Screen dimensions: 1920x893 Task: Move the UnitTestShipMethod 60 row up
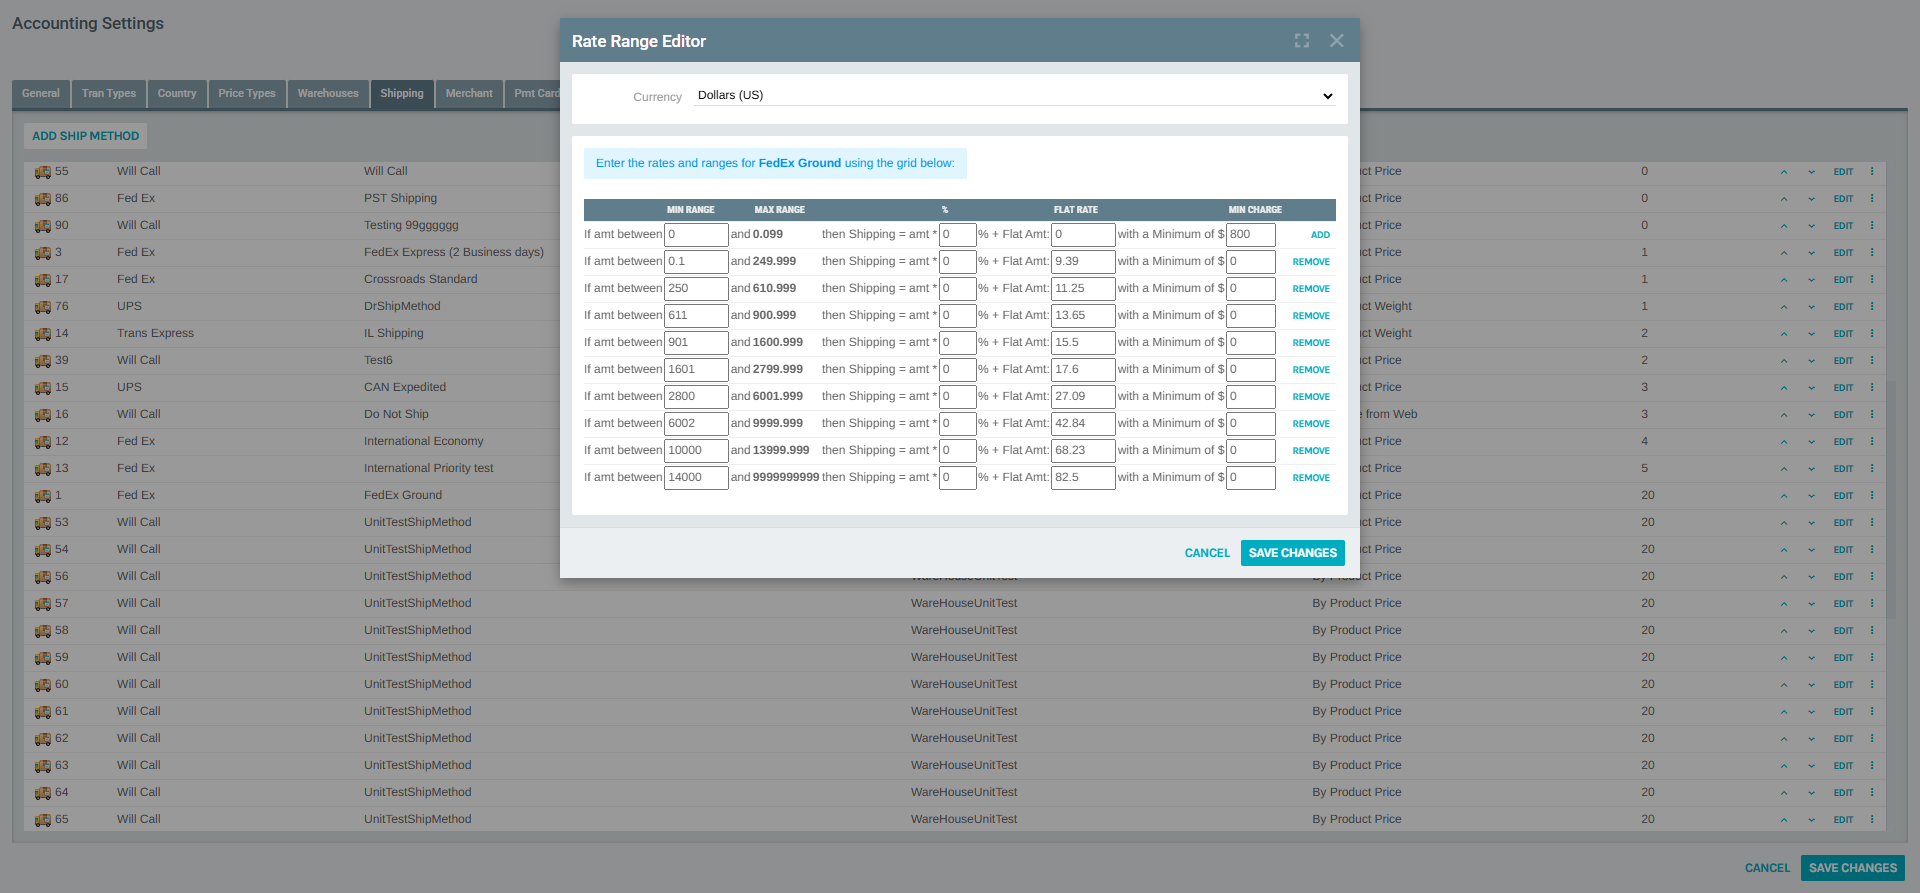[1783, 685]
